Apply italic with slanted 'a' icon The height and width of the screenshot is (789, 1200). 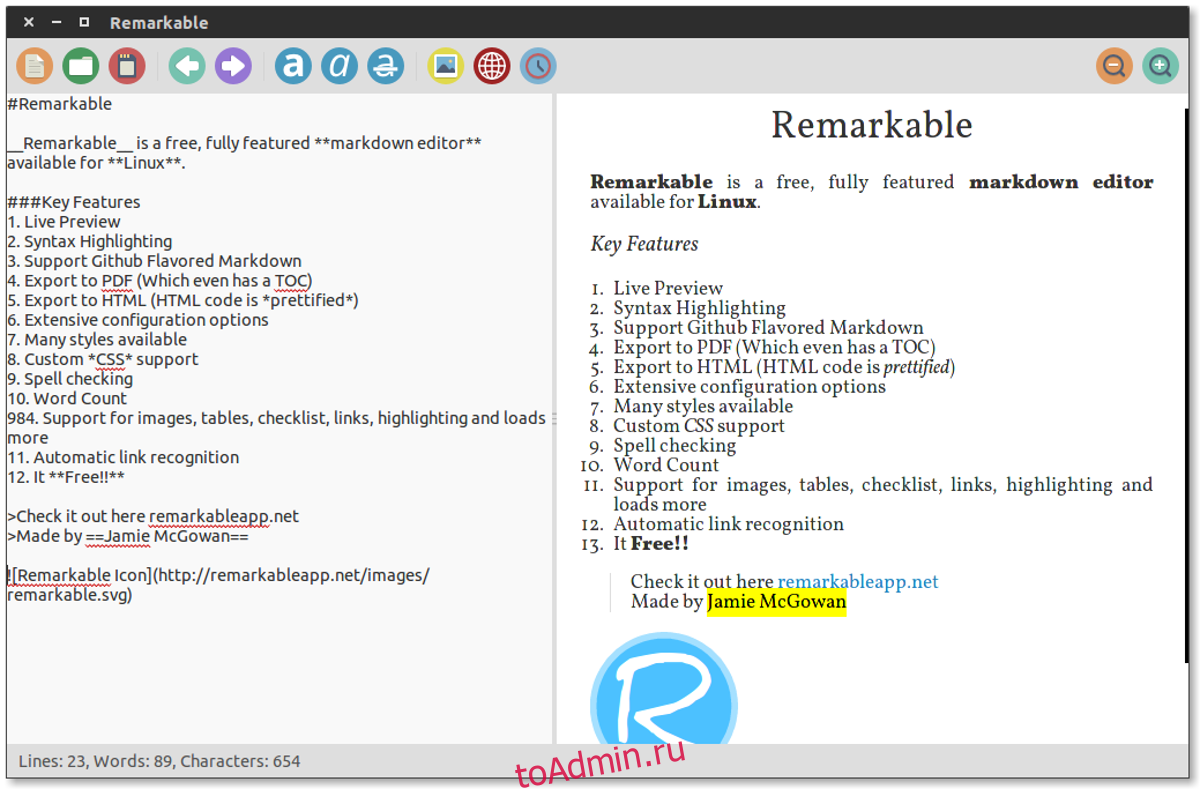[x=339, y=67]
